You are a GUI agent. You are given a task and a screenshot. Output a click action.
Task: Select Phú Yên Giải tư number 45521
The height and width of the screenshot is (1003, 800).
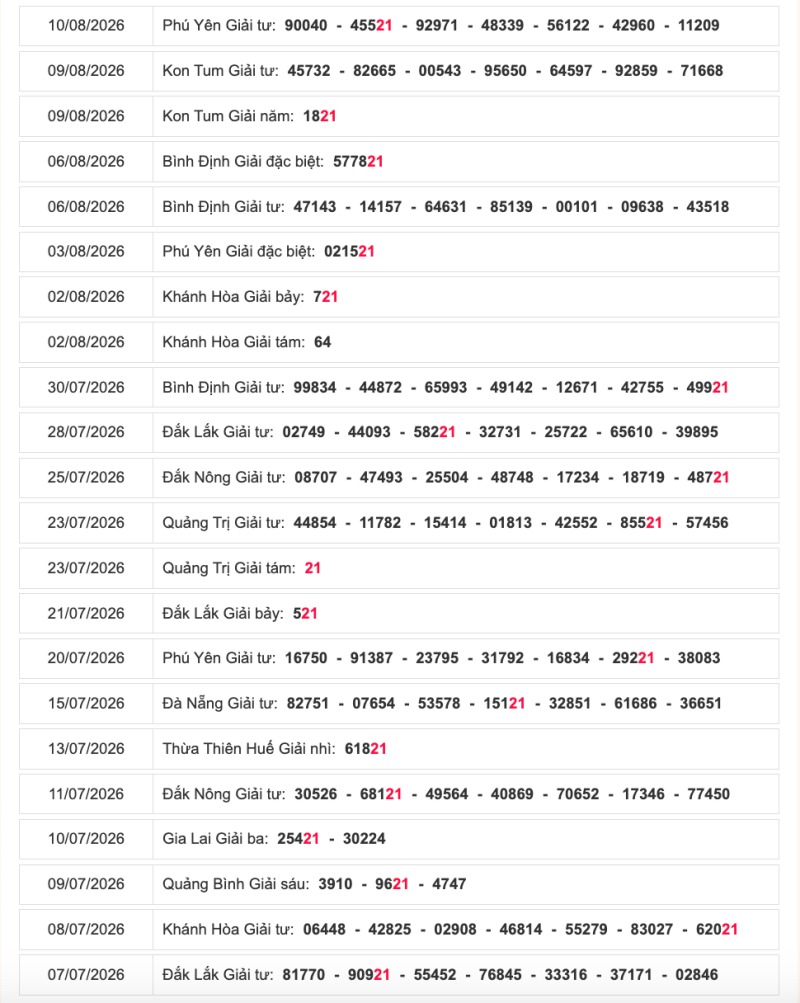point(371,26)
